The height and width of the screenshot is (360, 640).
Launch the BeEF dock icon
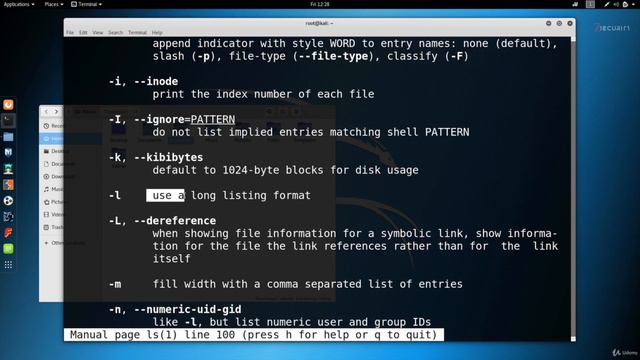tap(8, 217)
